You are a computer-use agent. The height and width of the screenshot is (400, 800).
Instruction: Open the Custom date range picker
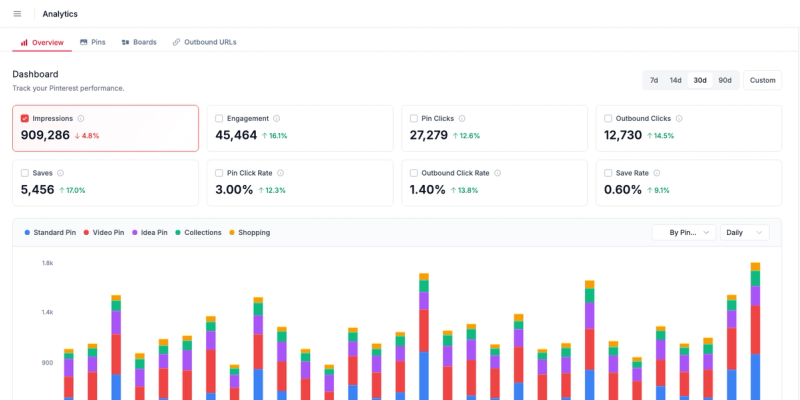point(762,80)
